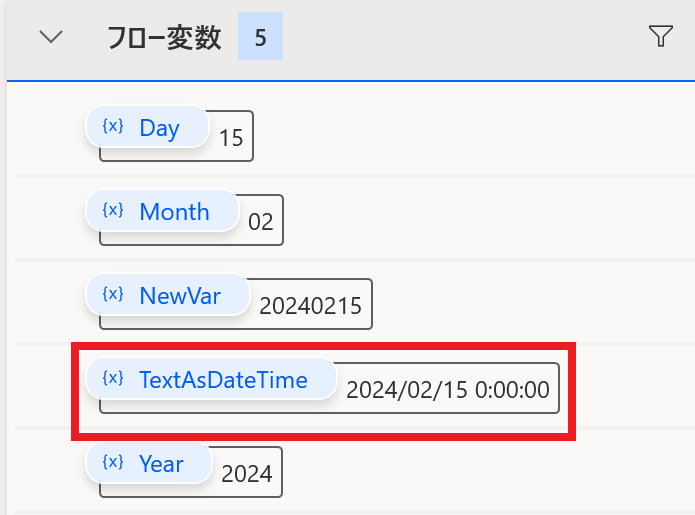Click the {x} icon beside NewVar
Image resolution: width=695 pixels, height=515 pixels.
(x=113, y=294)
